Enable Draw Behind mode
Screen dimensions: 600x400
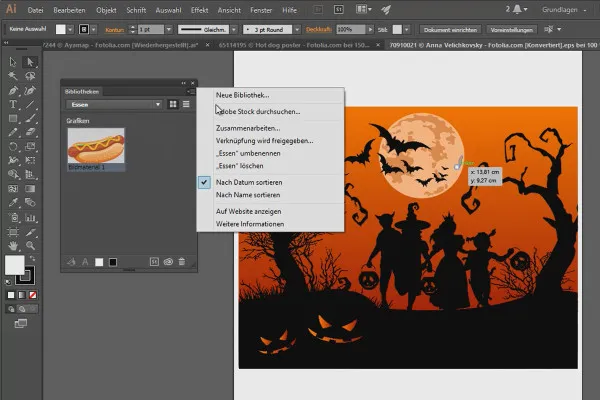22,309
